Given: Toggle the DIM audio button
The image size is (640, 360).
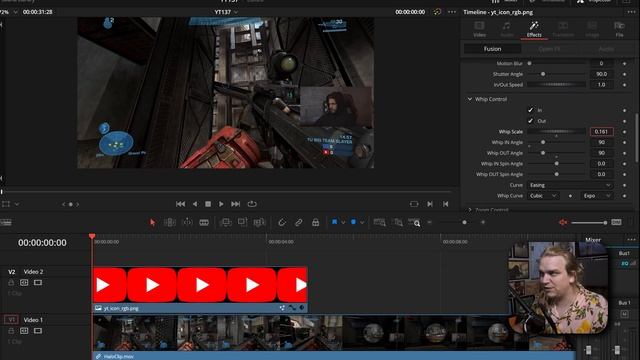Looking at the screenshot, I should coord(616,222).
